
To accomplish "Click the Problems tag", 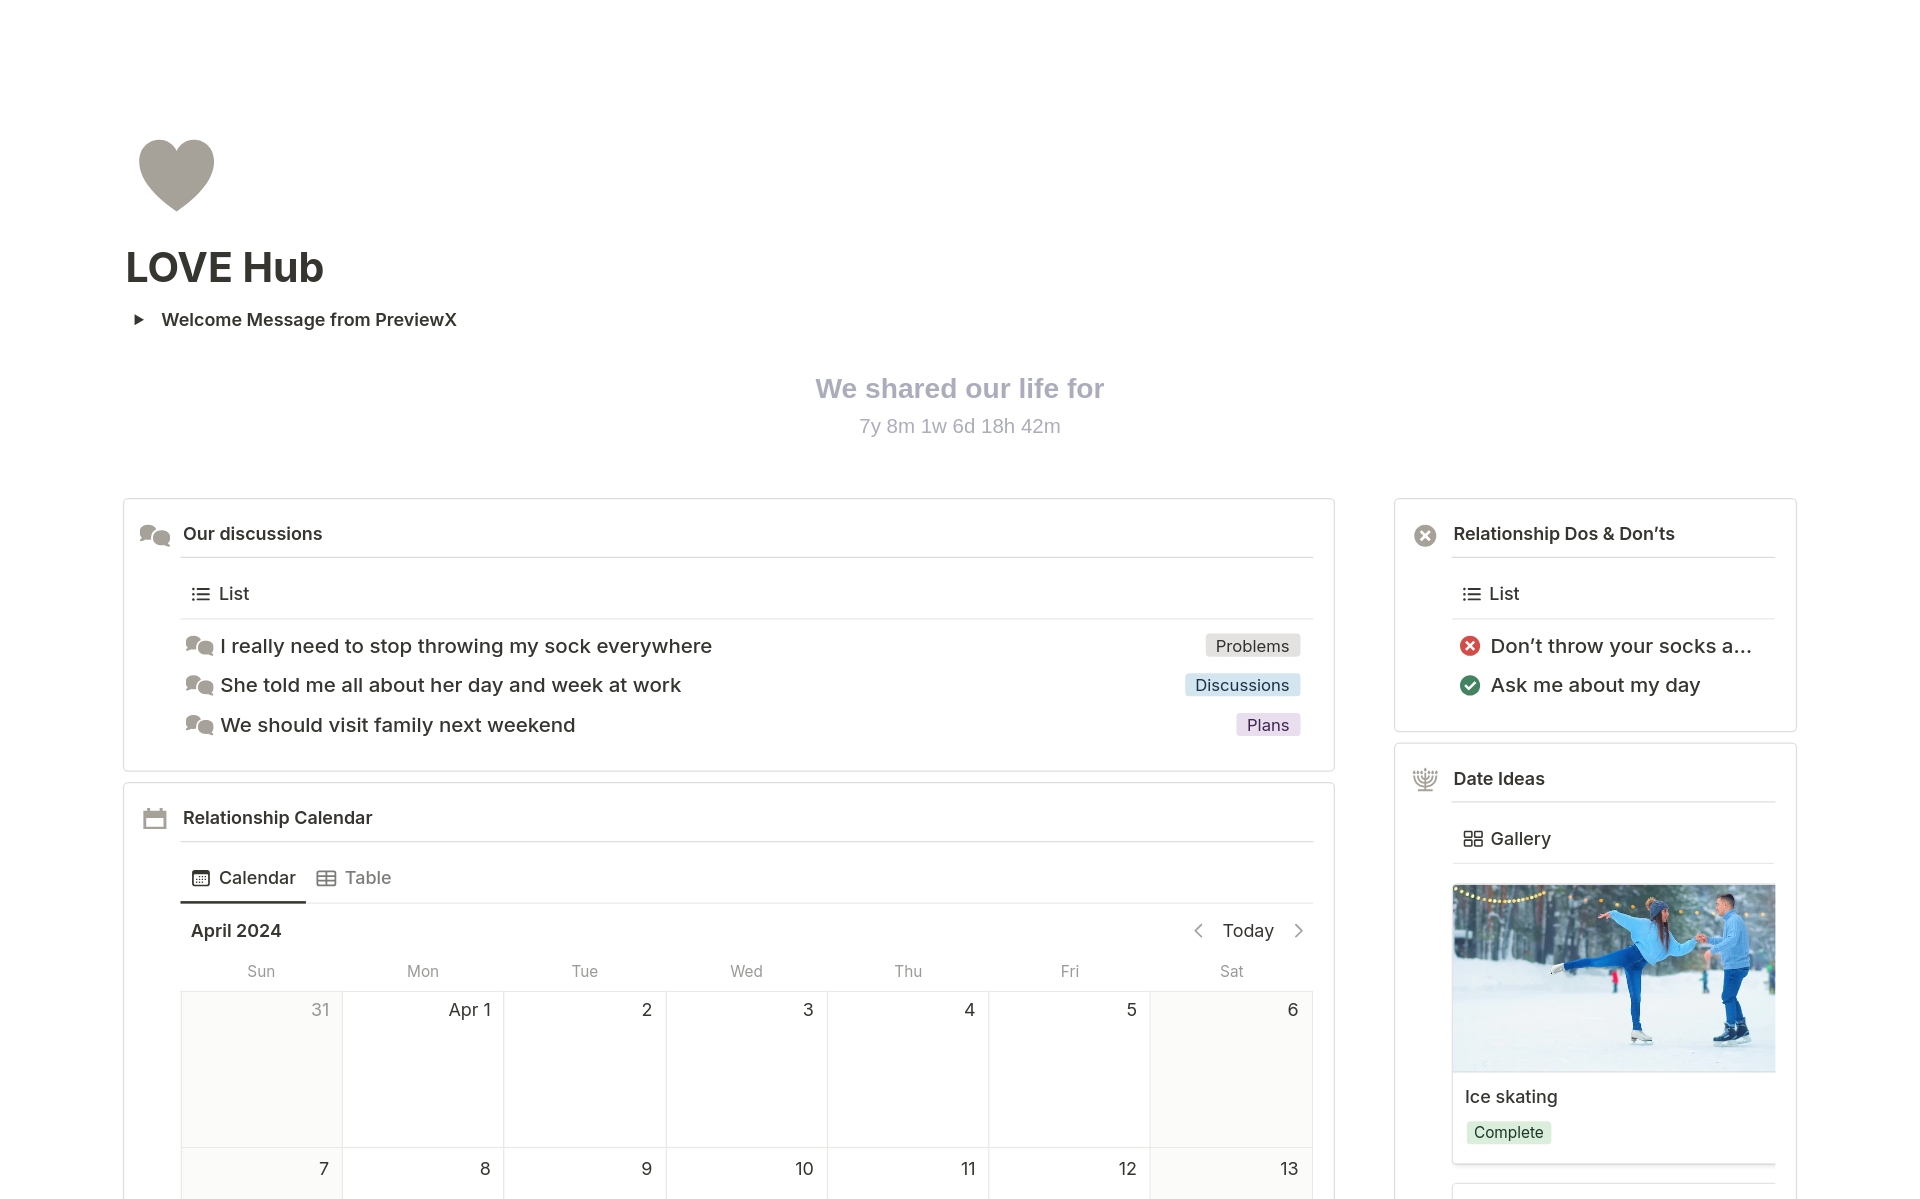I will pyautogui.click(x=1251, y=646).
